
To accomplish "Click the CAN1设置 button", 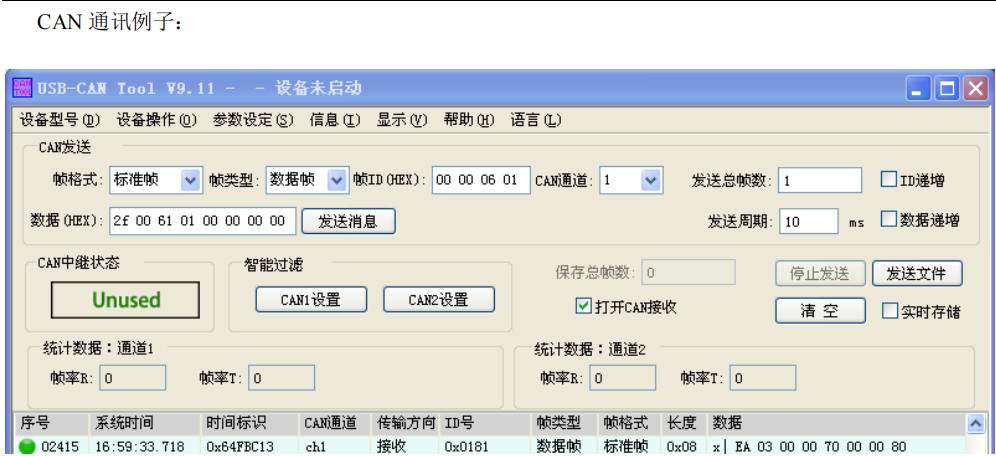I will point(310,299).
